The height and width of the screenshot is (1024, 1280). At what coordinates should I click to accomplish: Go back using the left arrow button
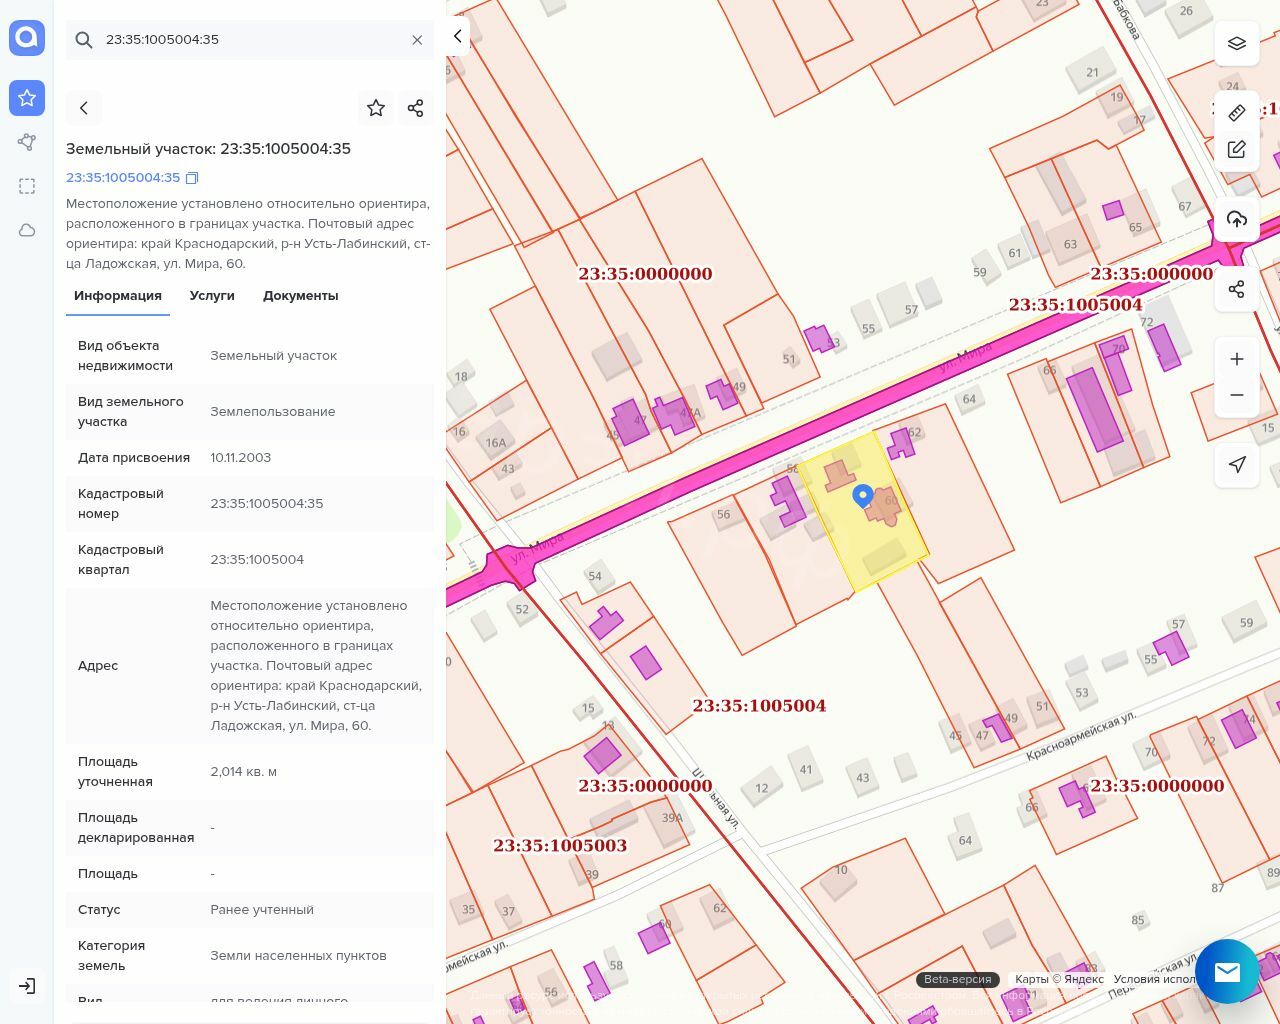pos(84,108)
